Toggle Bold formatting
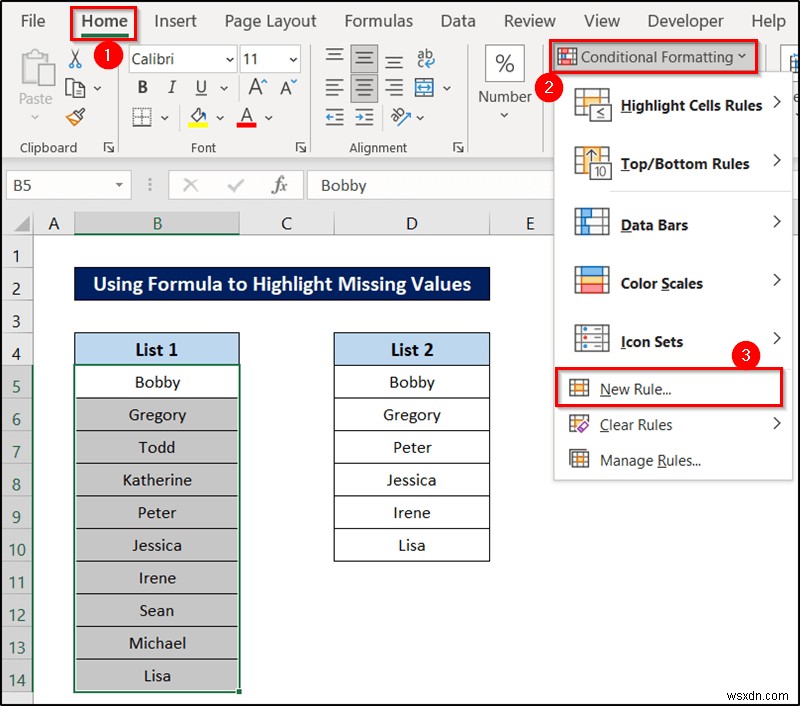800x706 pixels. coord(142,87)
